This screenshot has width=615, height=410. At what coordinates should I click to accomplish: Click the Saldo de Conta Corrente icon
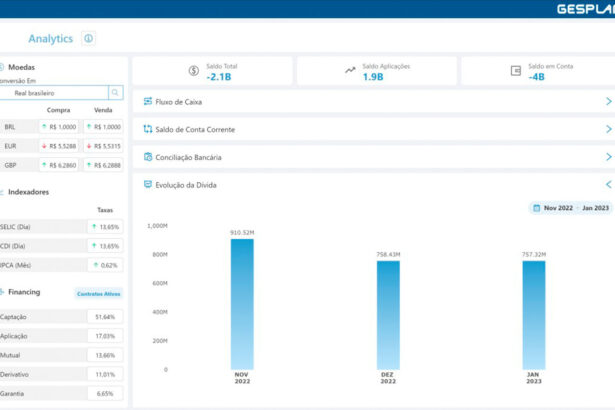(x=148, y=129)
